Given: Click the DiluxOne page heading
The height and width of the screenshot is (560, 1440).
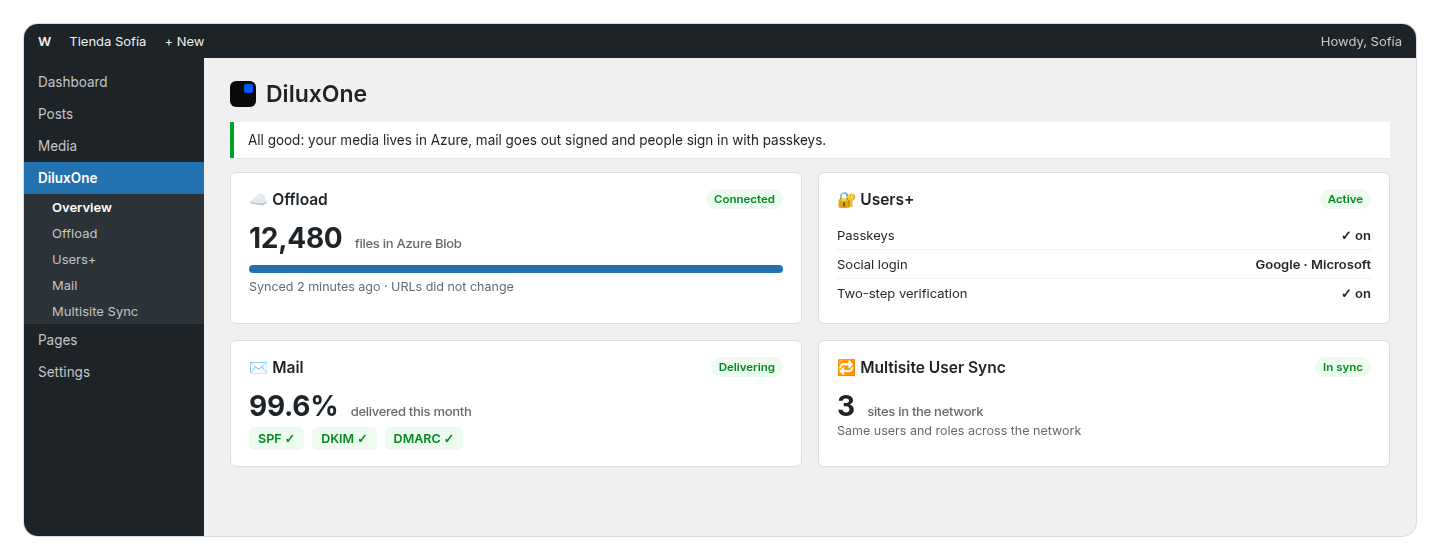Looking at the screenshot, I should [x=316, y=94].
